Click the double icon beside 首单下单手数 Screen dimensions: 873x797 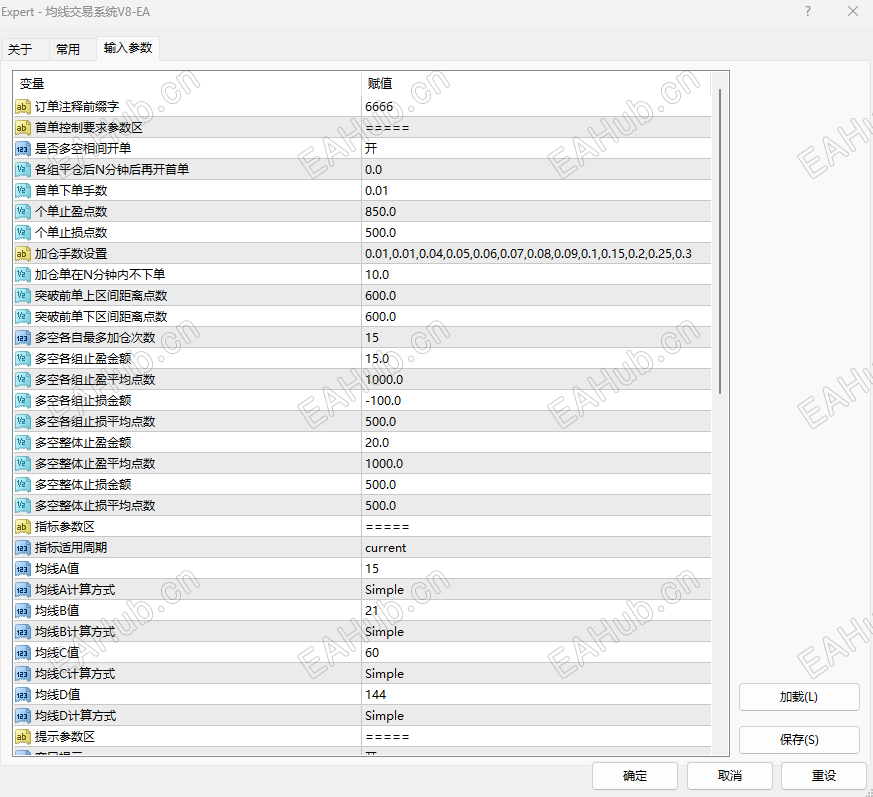[x=22, y=190]
